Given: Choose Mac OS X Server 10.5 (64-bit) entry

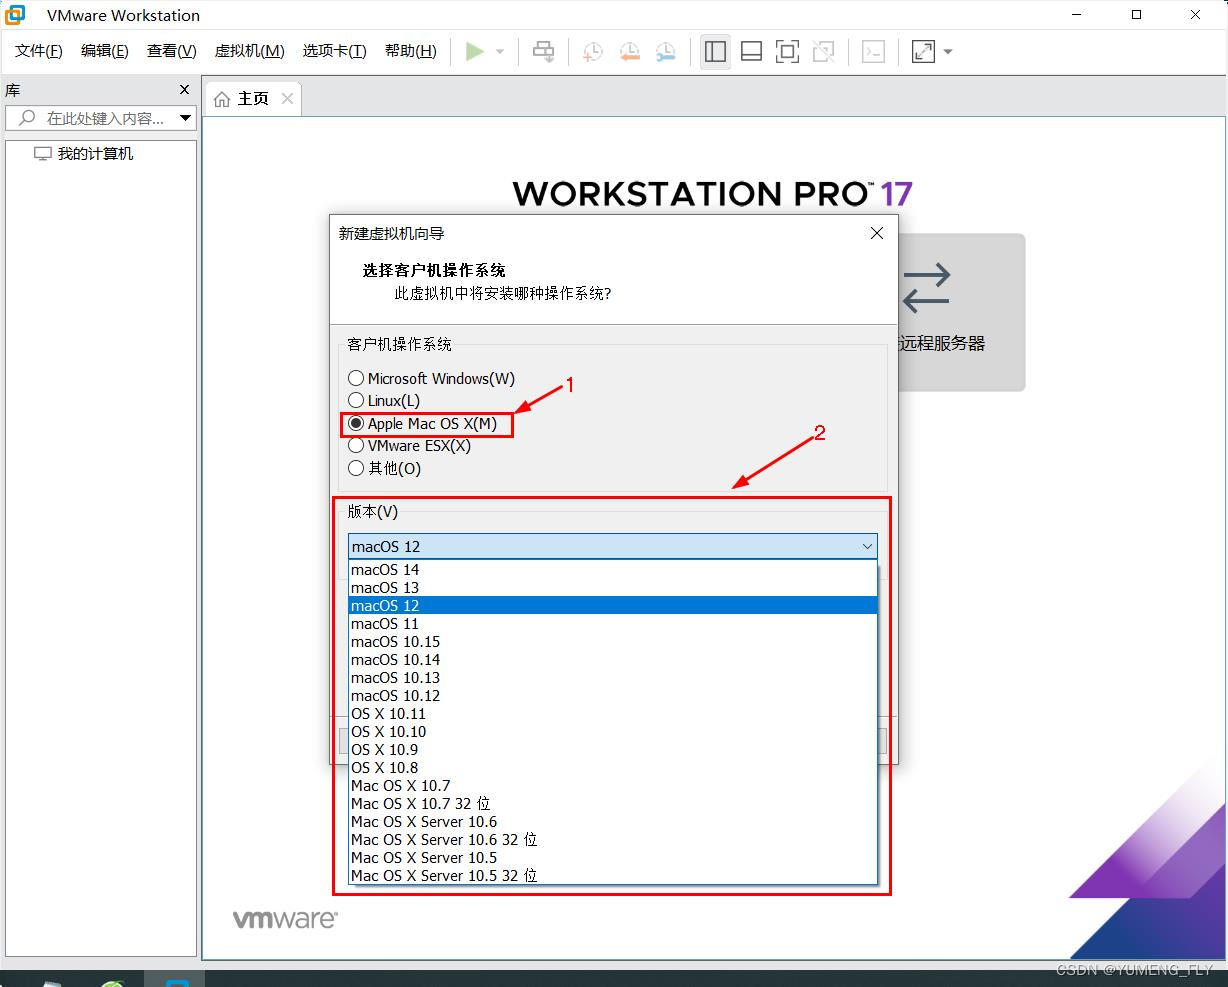Looking at the screenshot, I should pos(612,857).
